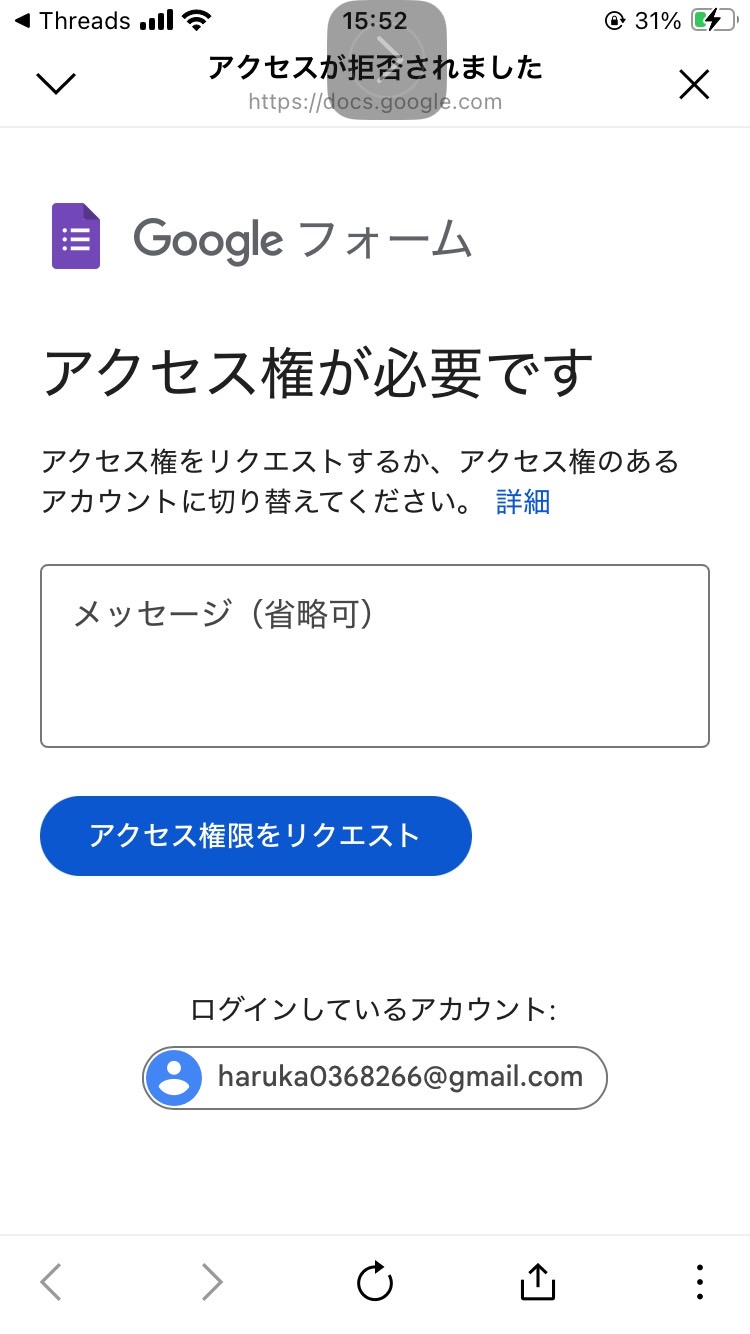Tap the Google Forms purple document icon
This screenshot has height=1334, width=750.
[x=76, y=236]
